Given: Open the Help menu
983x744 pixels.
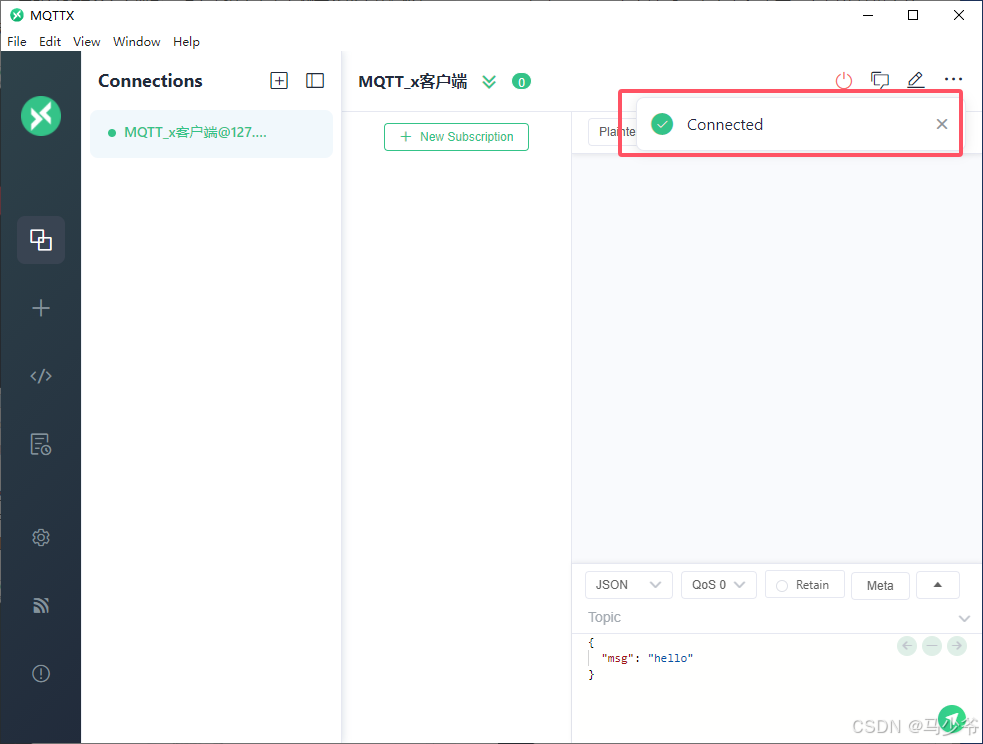Looking at the screenshot, I should (x=186, y=41).
